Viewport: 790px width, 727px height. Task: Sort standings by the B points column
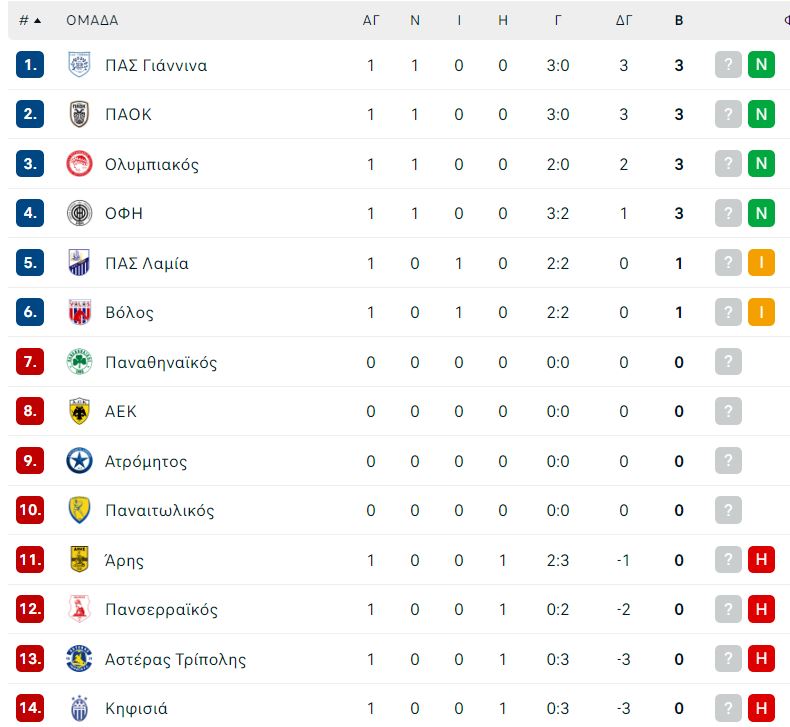(679, 21)
